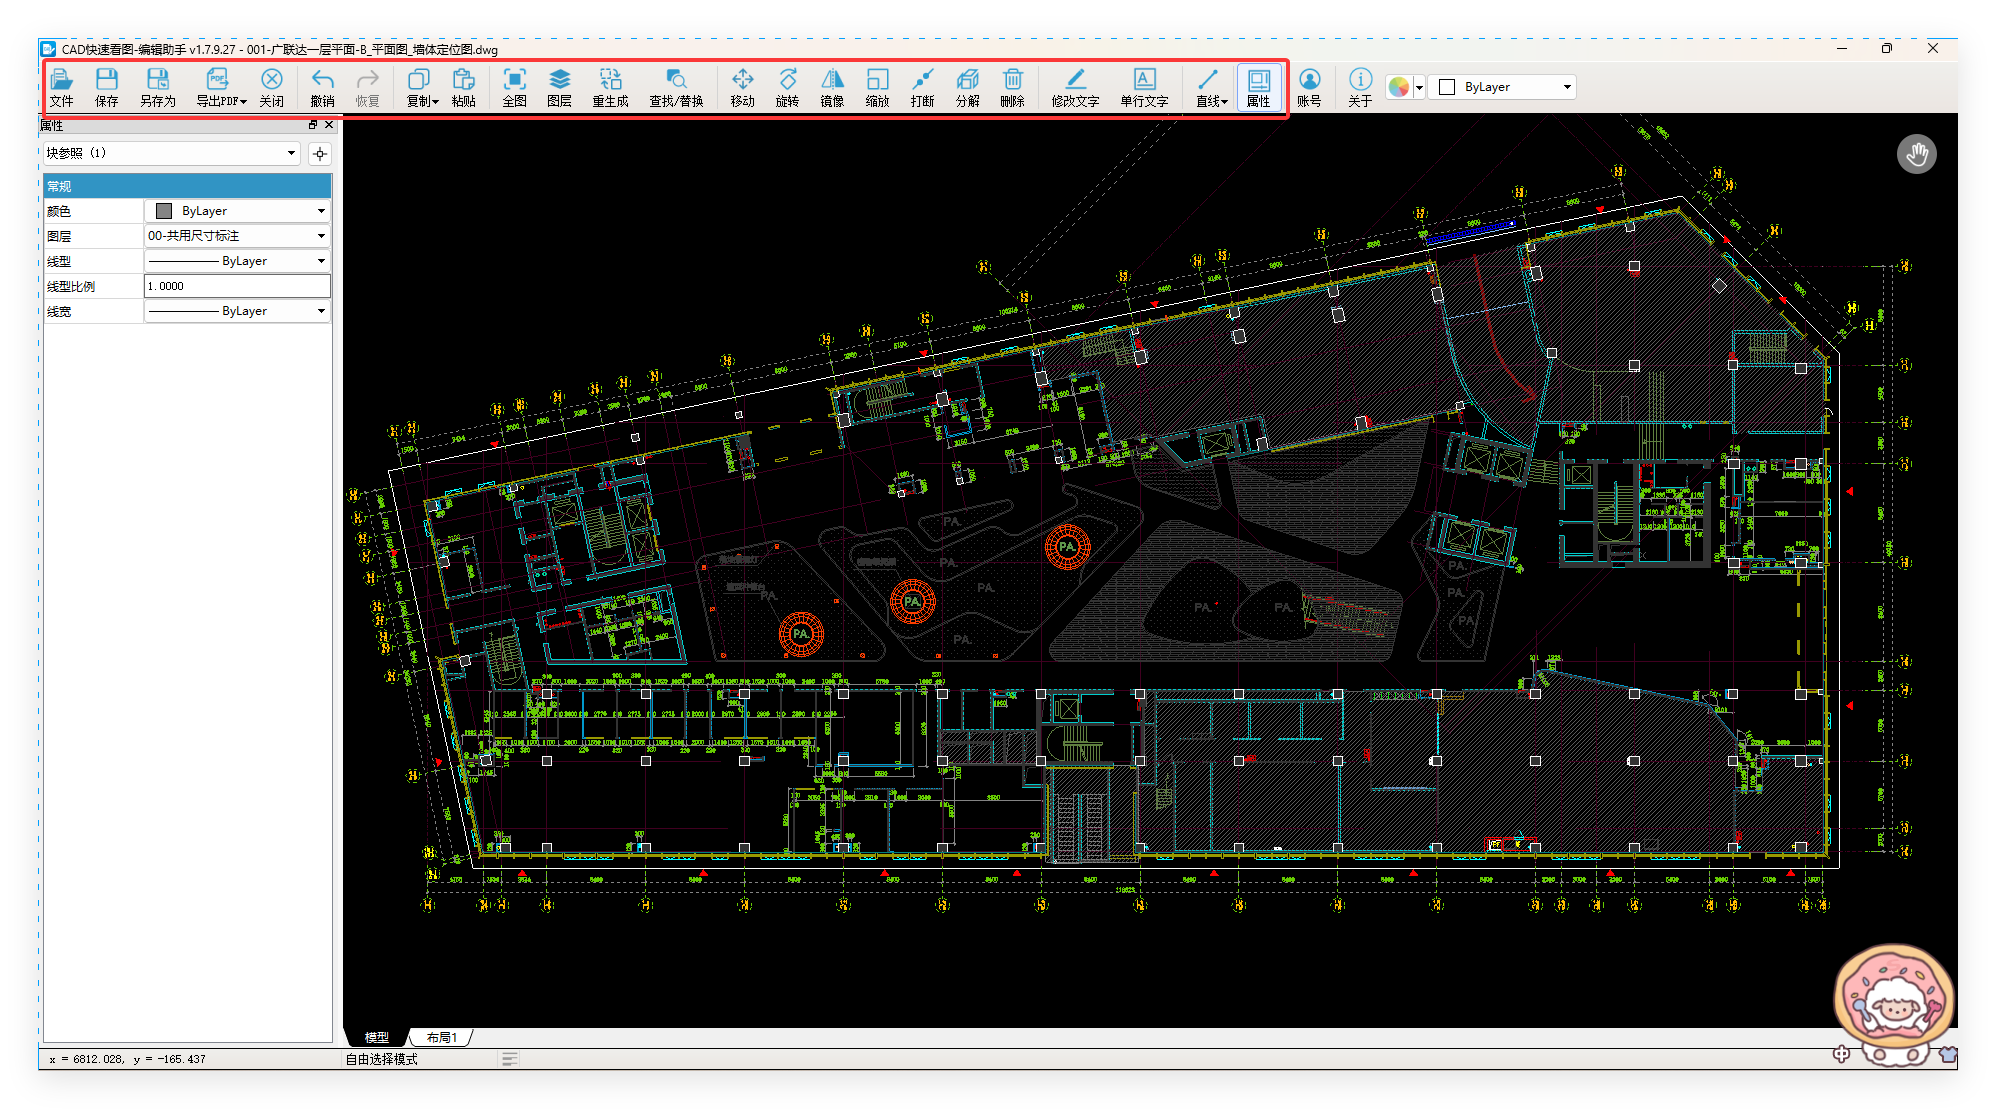Select the 镜像 (Mirror) tool
The image size is (1996, 1109).
(832, 87)
